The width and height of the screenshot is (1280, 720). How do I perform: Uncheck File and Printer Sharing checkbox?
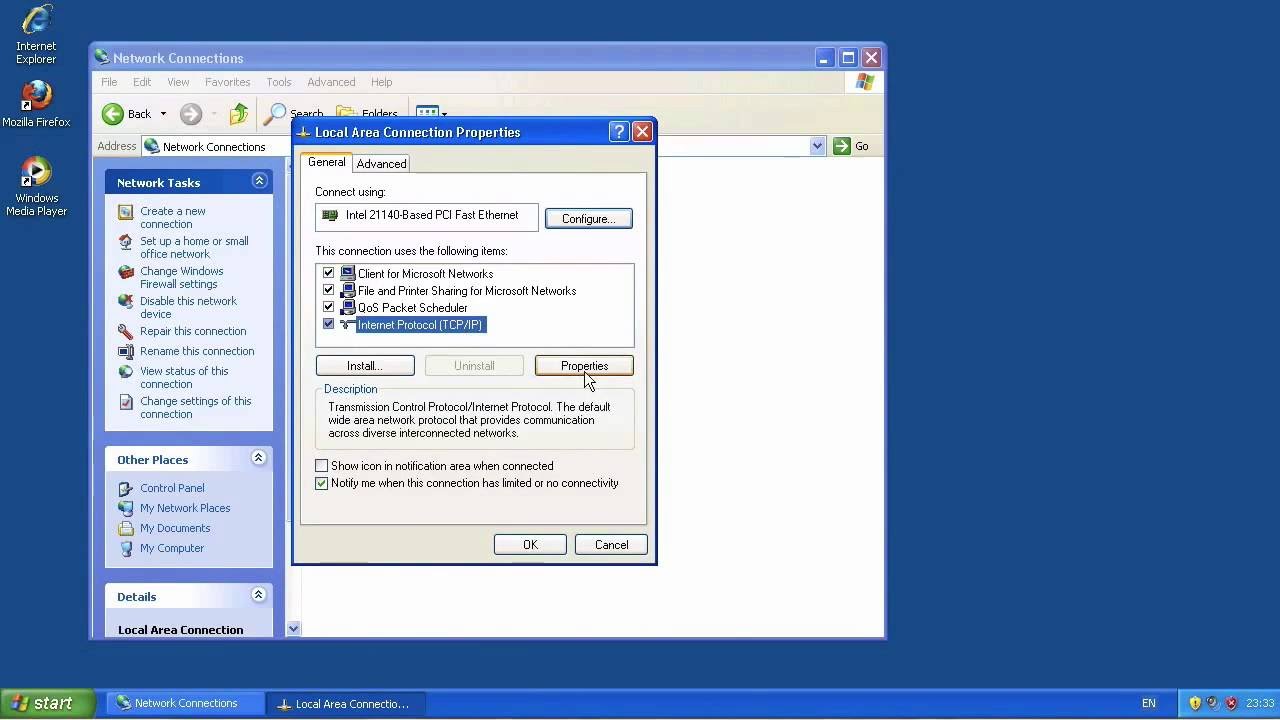click(328, 290)
